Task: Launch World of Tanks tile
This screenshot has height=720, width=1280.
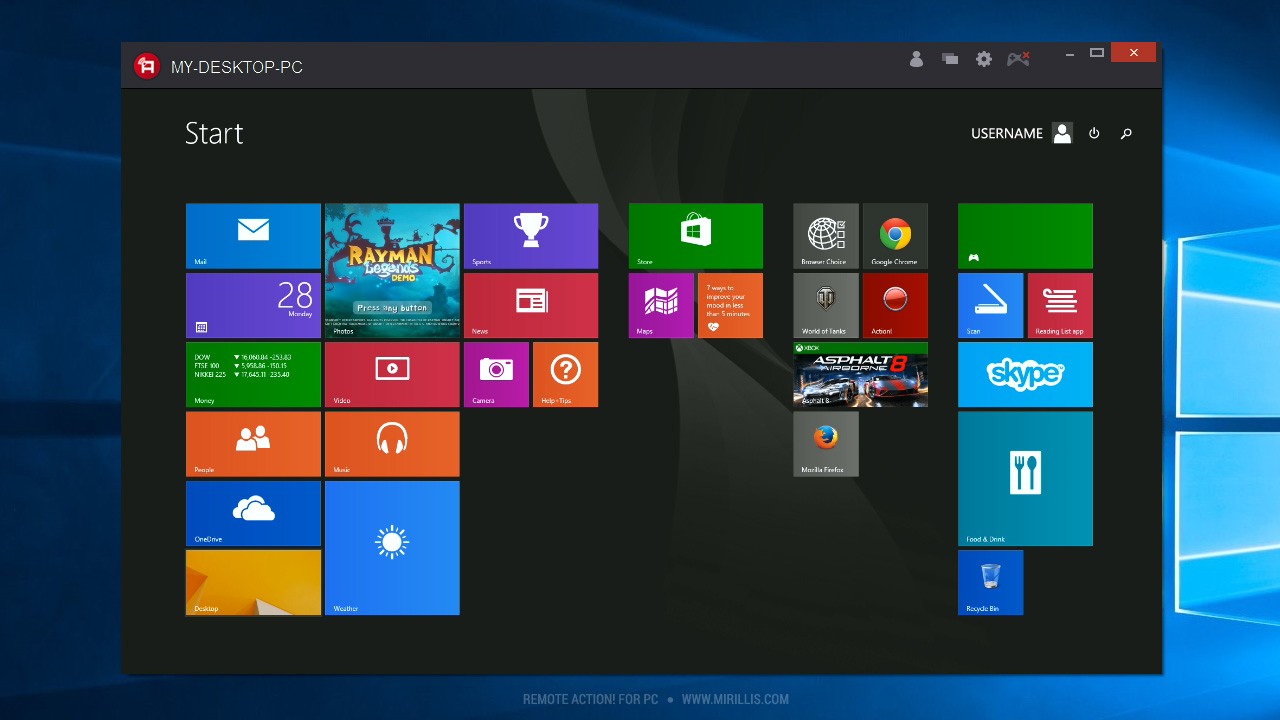Action: tap(826, 305)
